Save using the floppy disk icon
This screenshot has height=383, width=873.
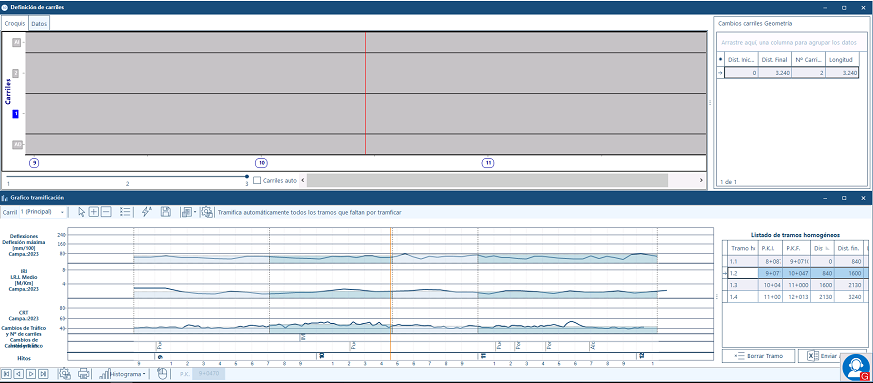pos(165,212)
